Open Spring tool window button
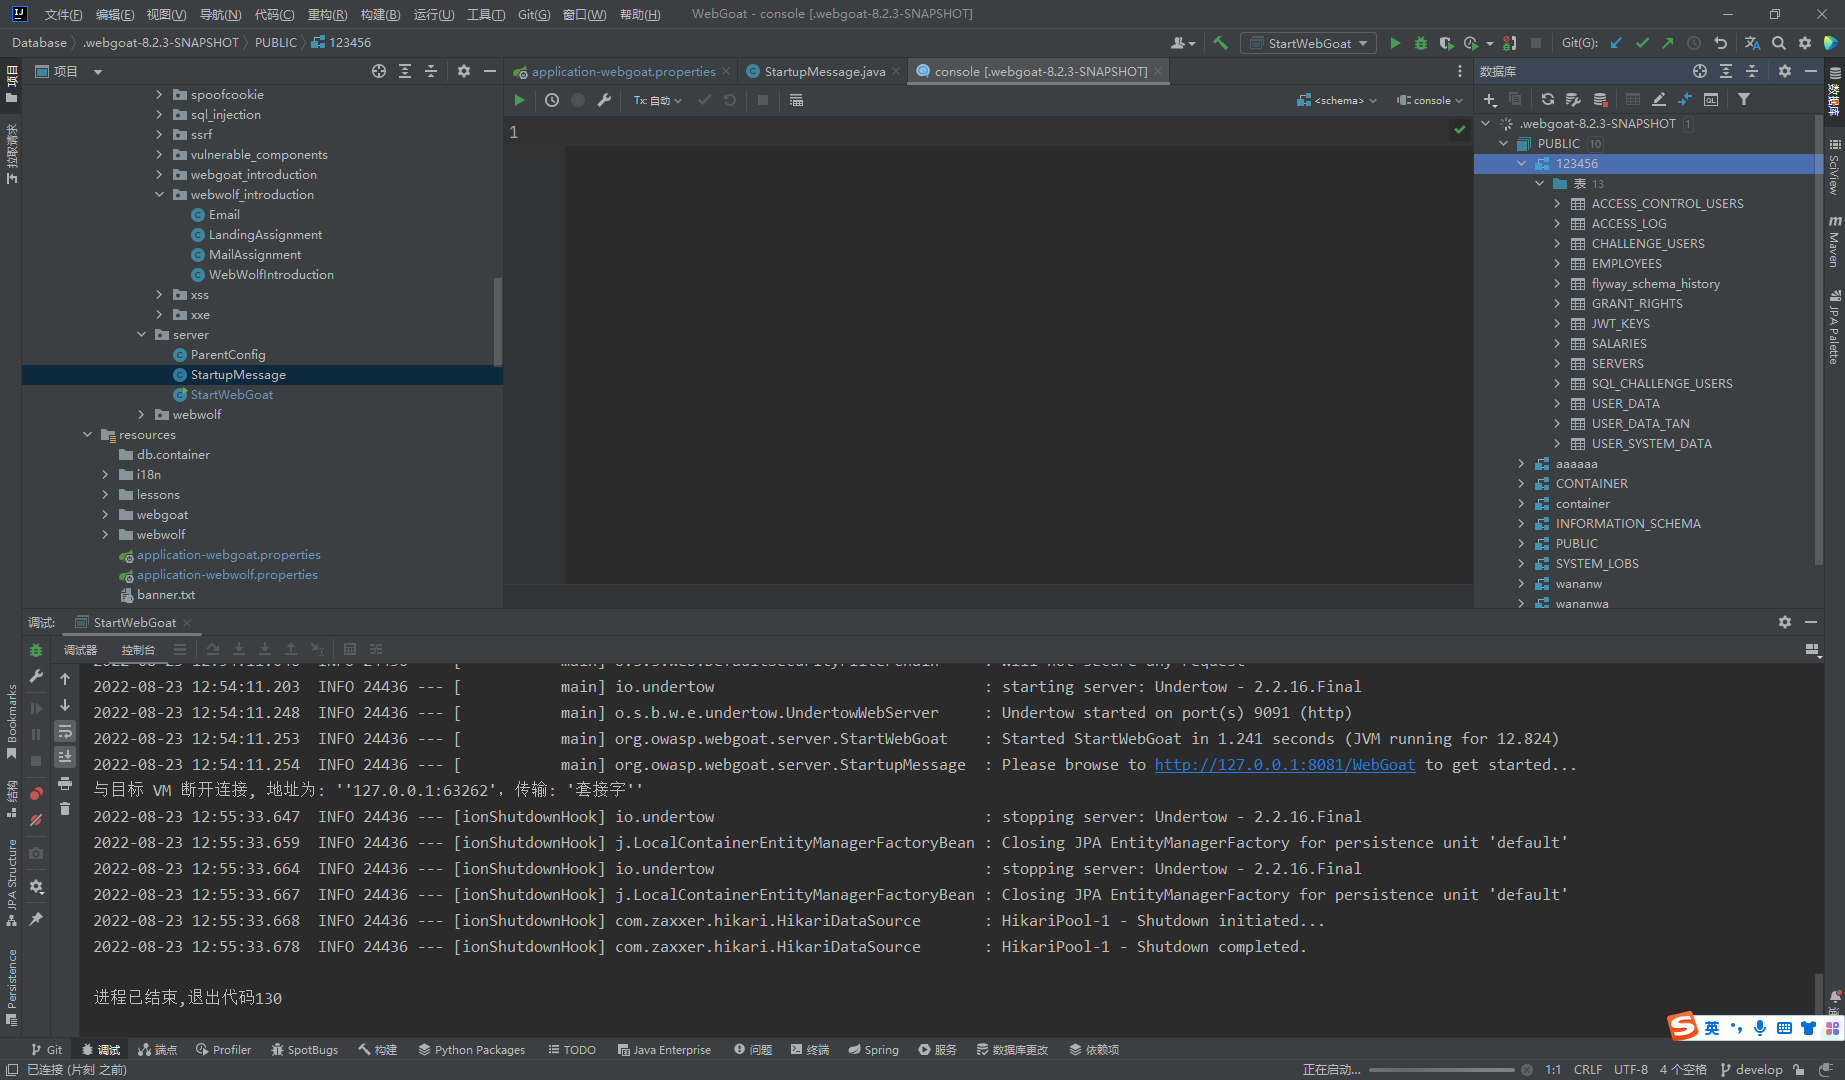The image size is (1845, 1080). [x=873, y=1050]
